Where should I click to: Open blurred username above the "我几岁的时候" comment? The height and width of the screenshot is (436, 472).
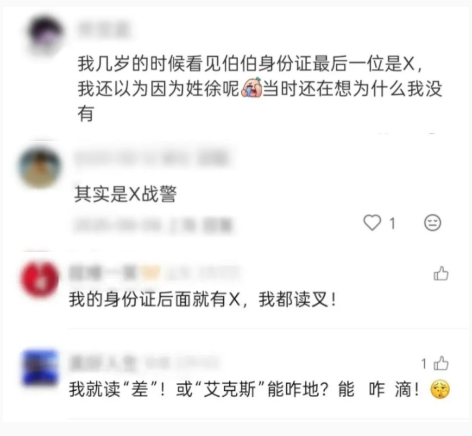(103, 30)
